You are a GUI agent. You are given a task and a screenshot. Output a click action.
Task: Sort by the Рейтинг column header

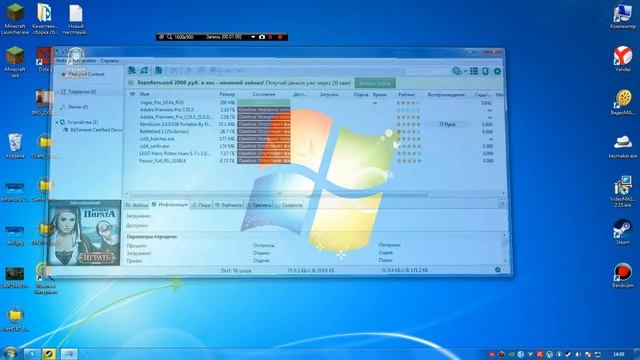click(407, 94)
